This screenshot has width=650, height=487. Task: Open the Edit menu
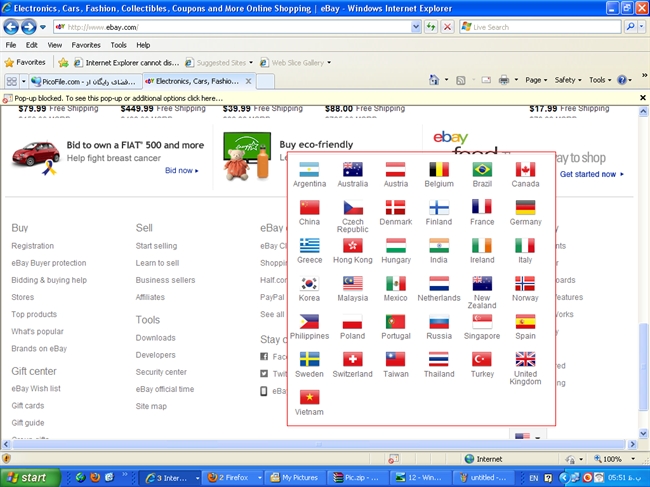pos(32,45)
